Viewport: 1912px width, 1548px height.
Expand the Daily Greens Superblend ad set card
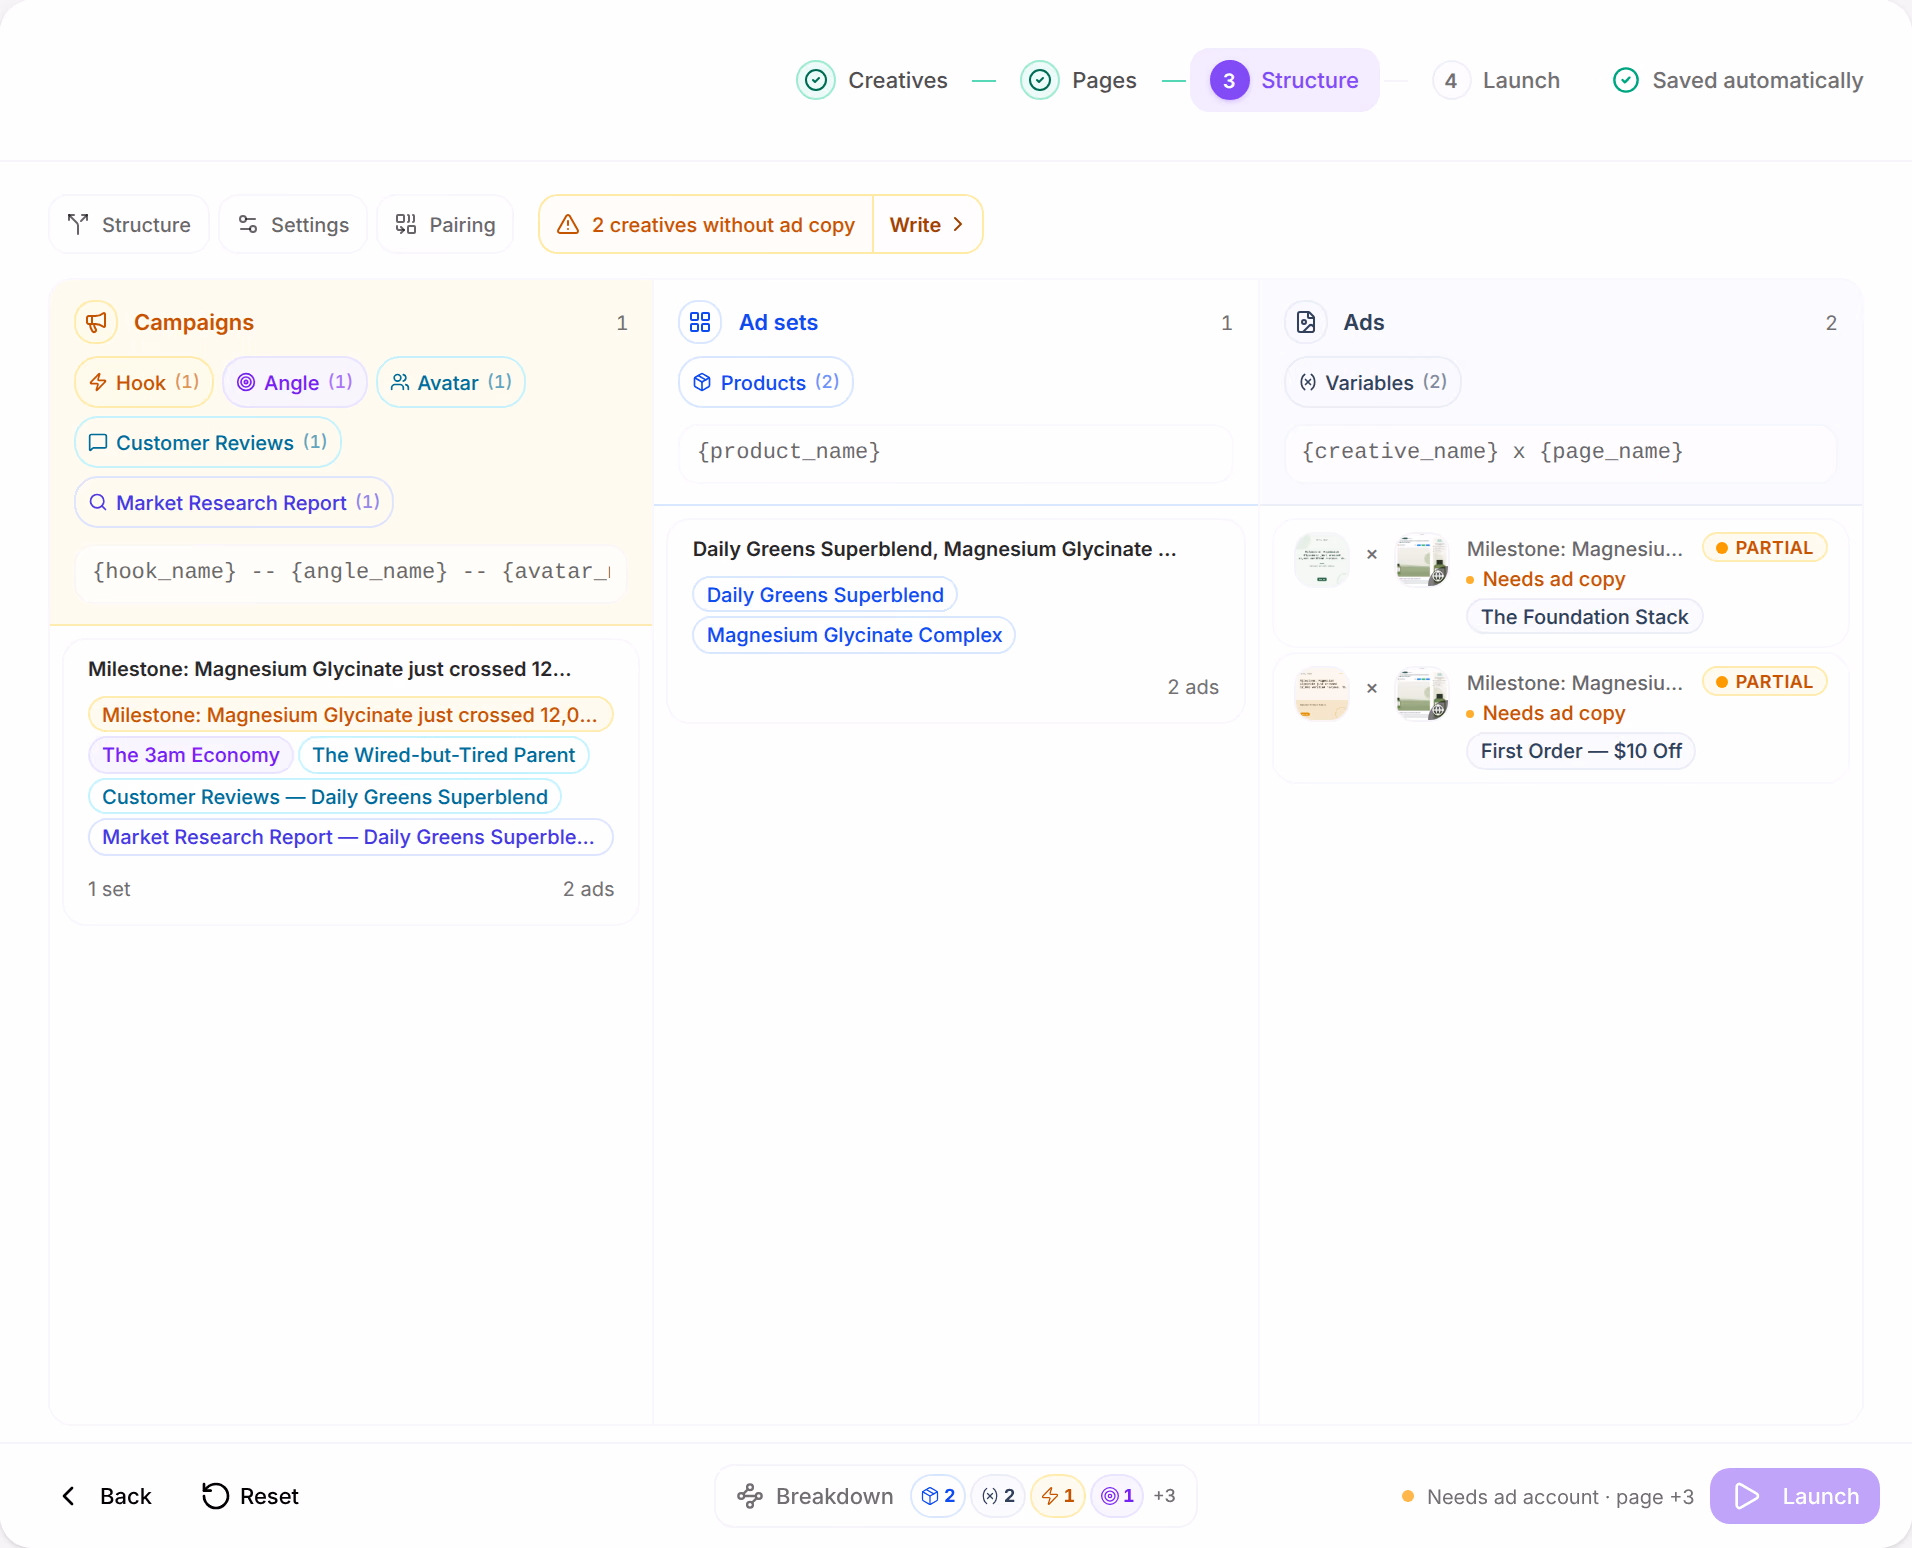(x=956, y=621)
